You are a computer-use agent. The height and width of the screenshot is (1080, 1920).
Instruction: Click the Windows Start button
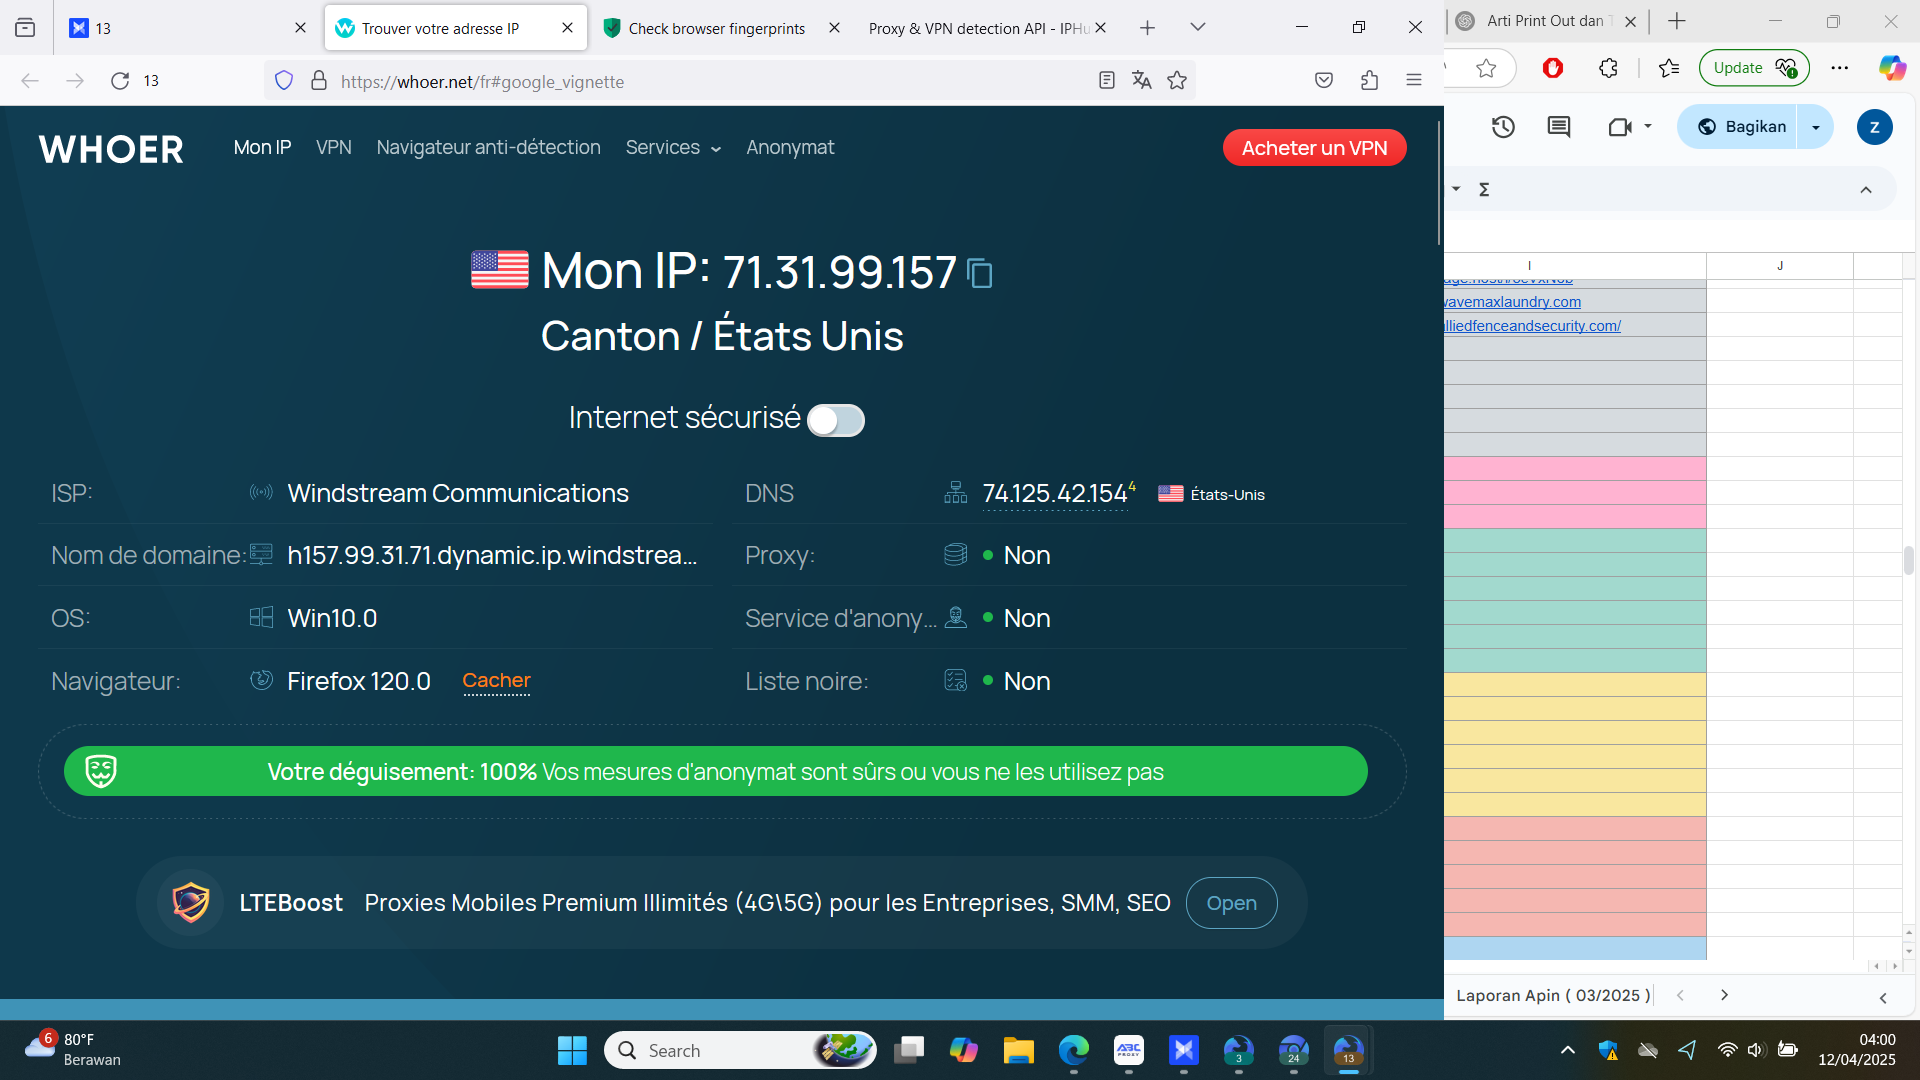point(572,1050)
